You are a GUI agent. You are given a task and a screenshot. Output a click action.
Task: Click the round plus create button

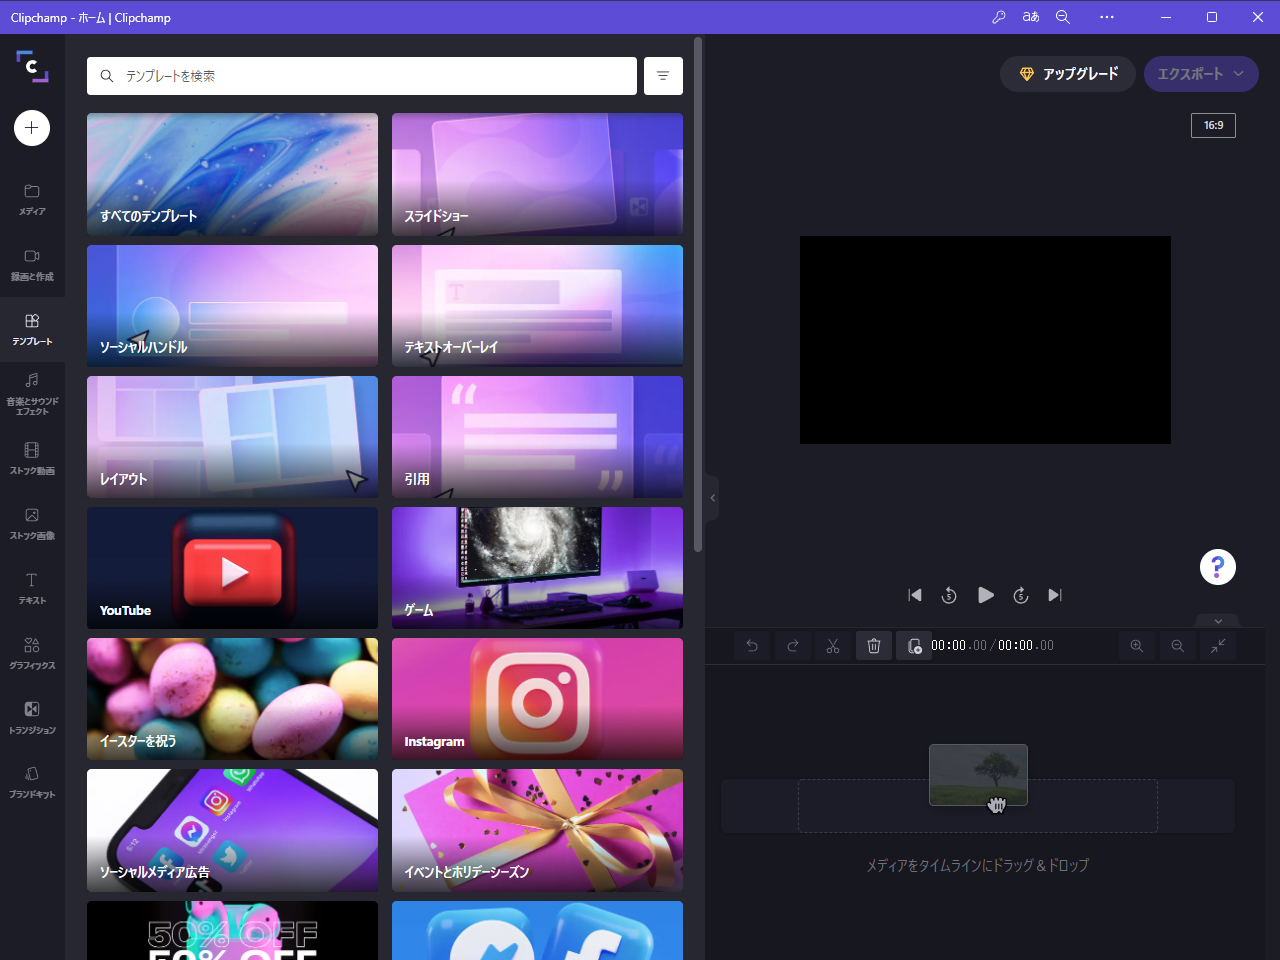point(32,128)
